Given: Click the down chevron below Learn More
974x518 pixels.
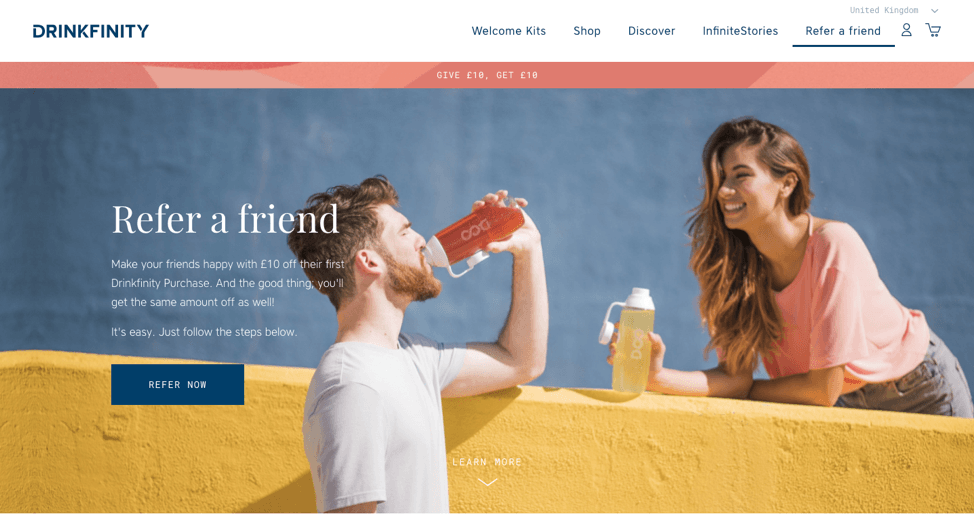Looking at the screenshot, I should tap(487, 482).
